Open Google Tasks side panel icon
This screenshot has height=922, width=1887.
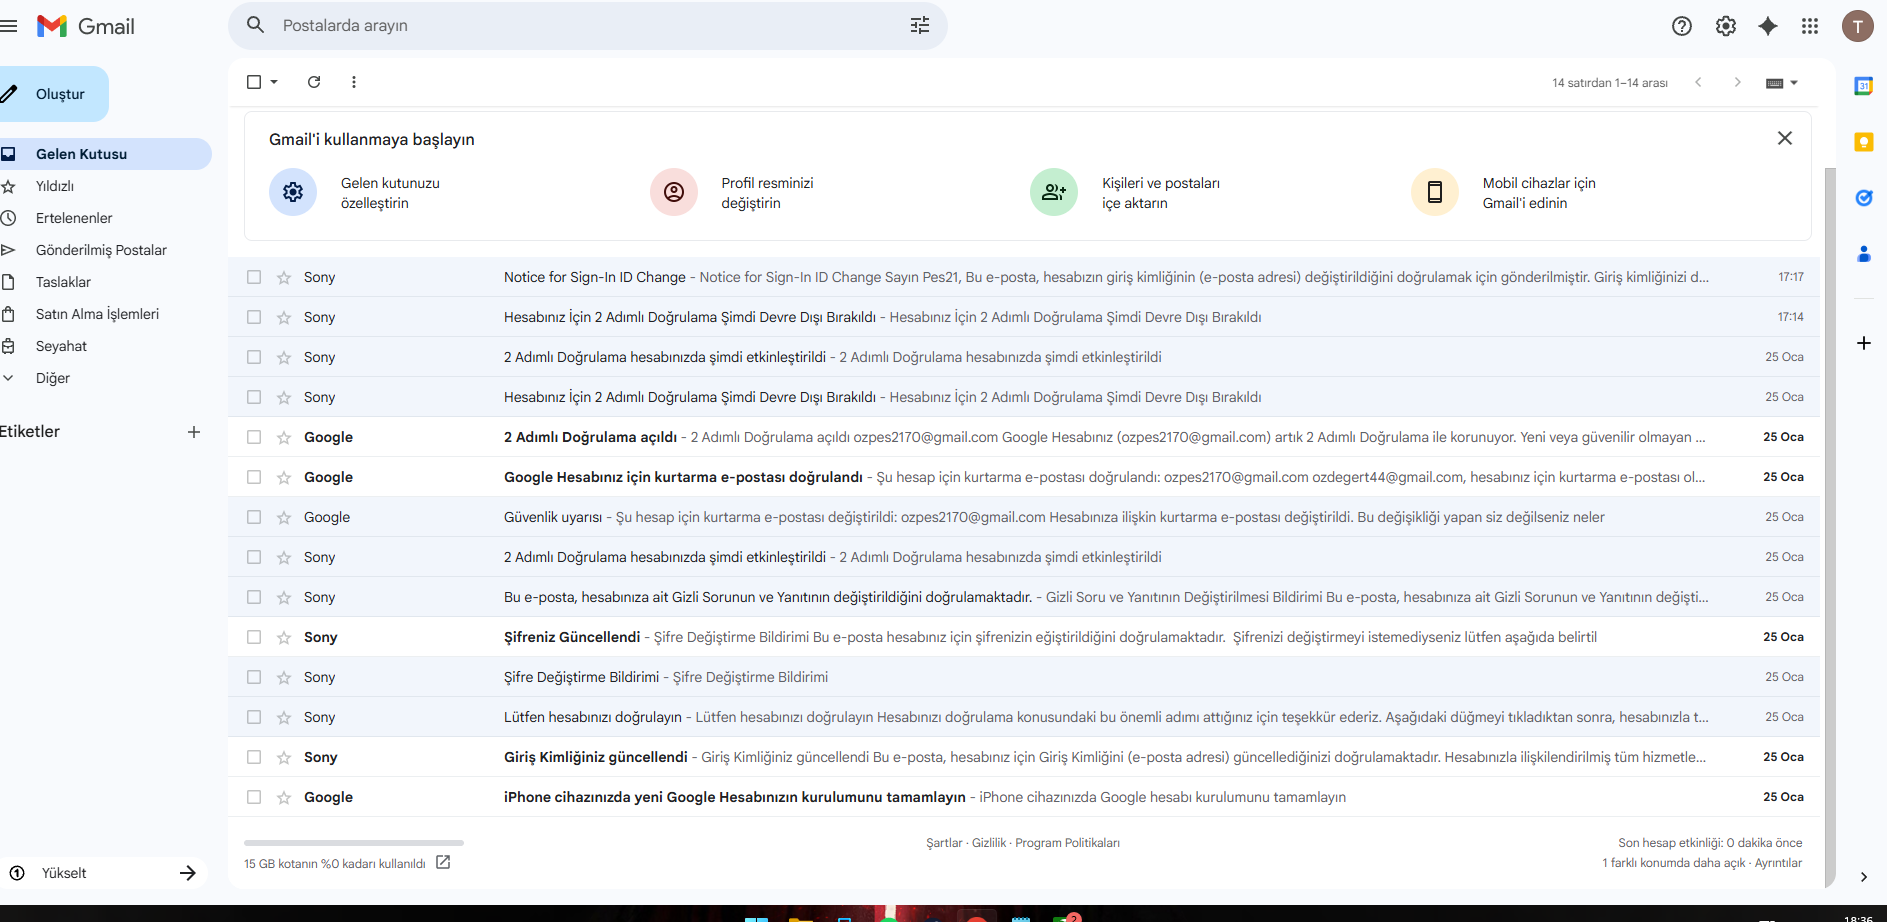click(1864, 198)
